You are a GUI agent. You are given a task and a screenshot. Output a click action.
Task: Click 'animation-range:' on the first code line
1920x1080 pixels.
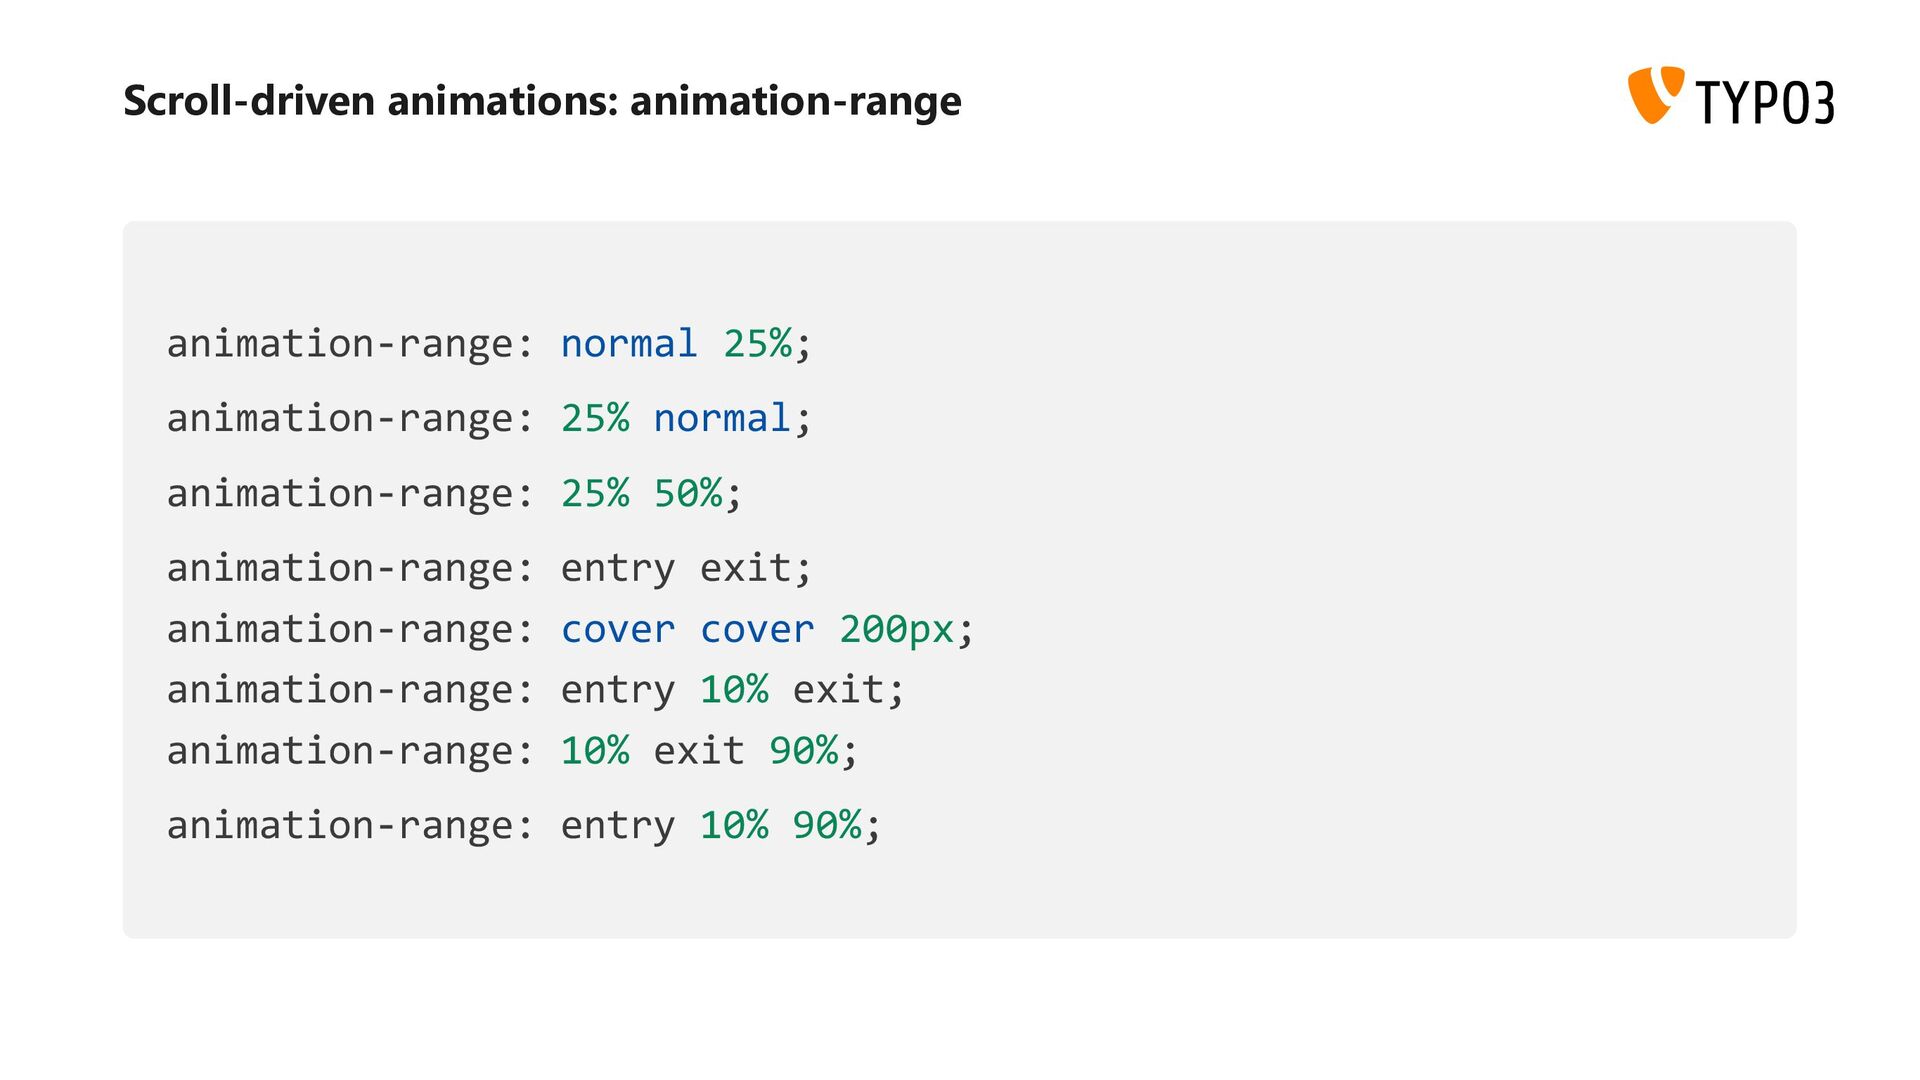[x=350, y=344]
